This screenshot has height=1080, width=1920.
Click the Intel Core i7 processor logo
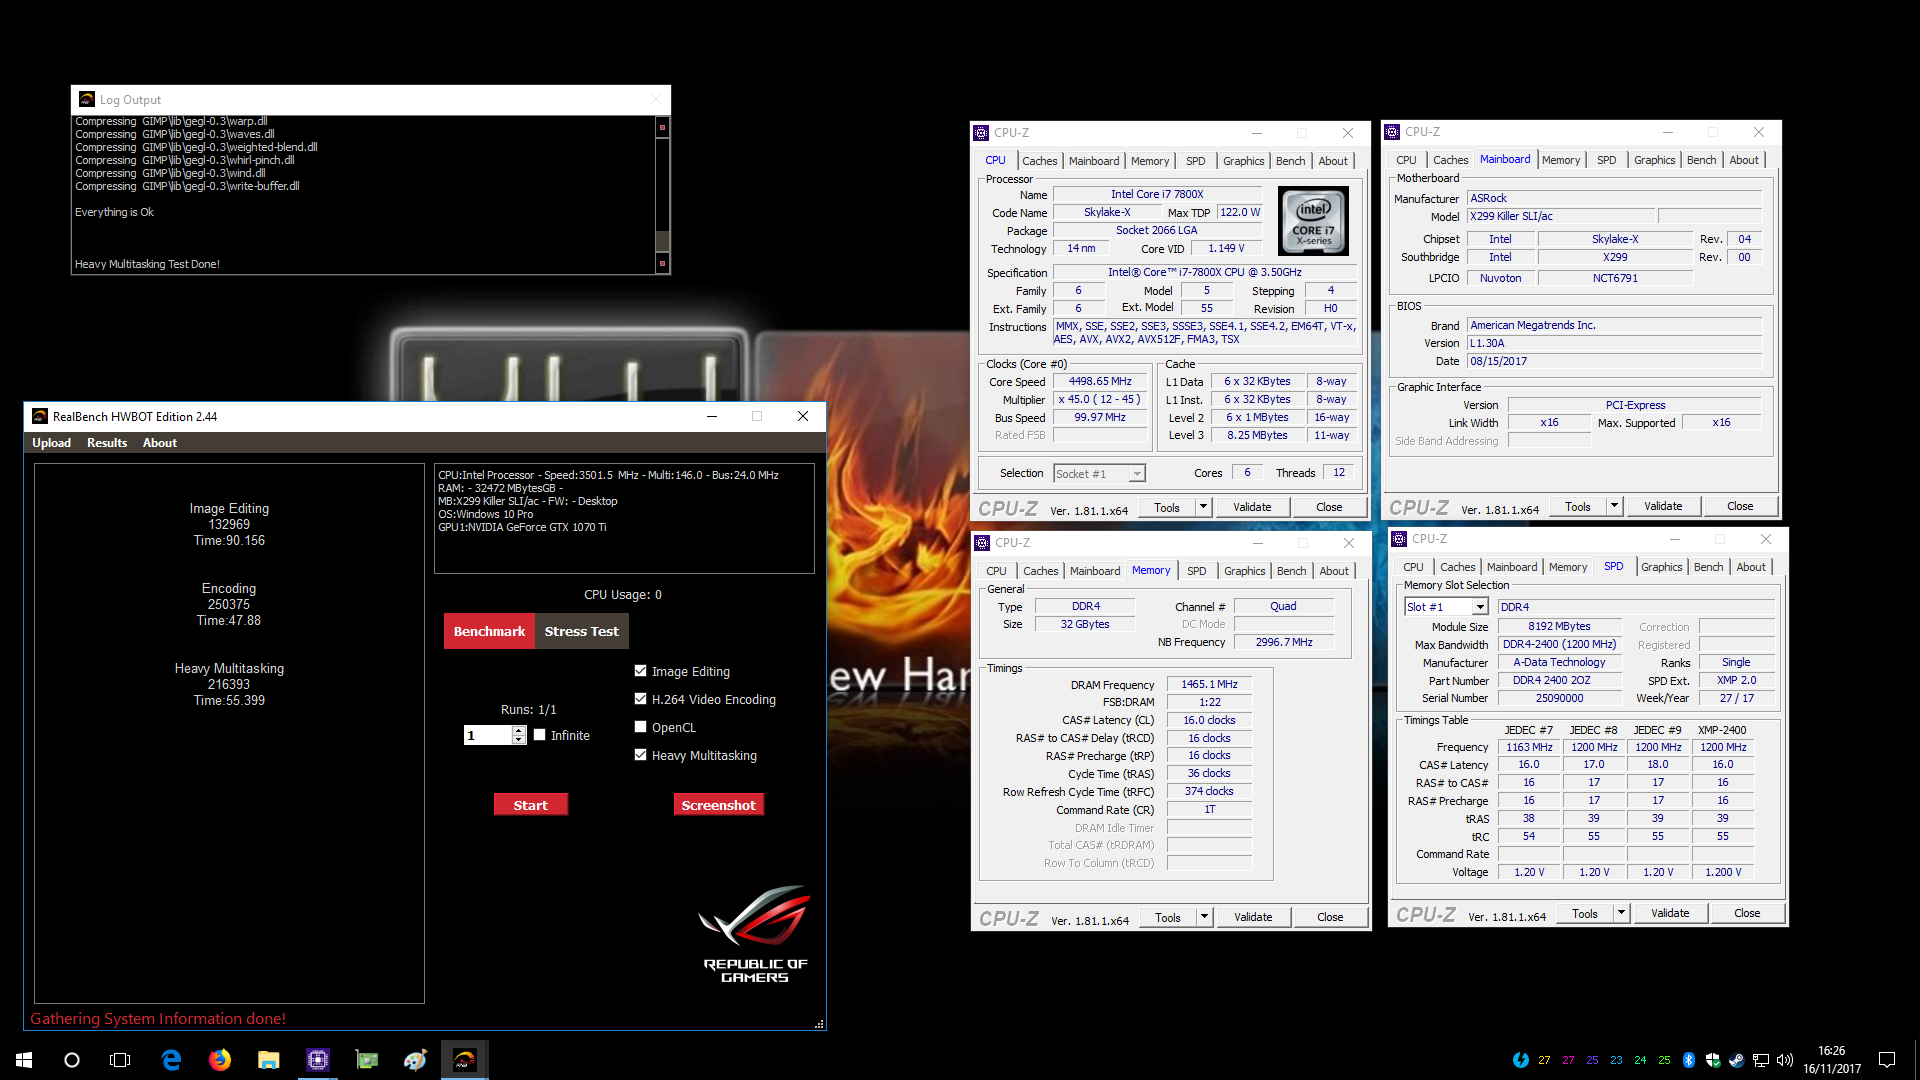[x=1314, y=221]
